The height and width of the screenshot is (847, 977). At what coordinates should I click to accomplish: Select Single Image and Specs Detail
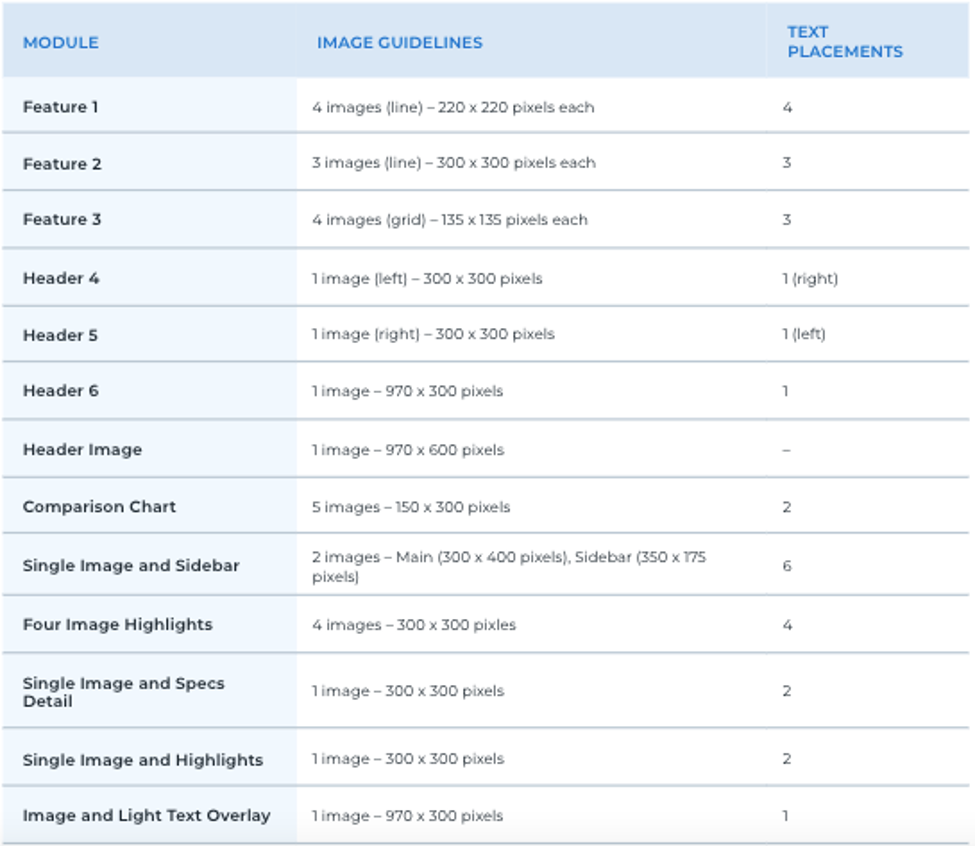pos(123,692)
